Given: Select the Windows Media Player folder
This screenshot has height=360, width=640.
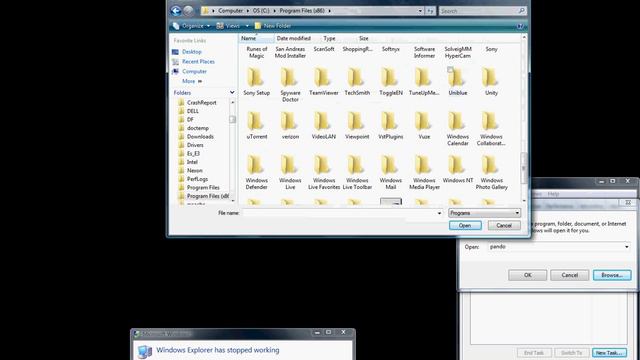Looking at the screenshot, I should coord(424,173).
